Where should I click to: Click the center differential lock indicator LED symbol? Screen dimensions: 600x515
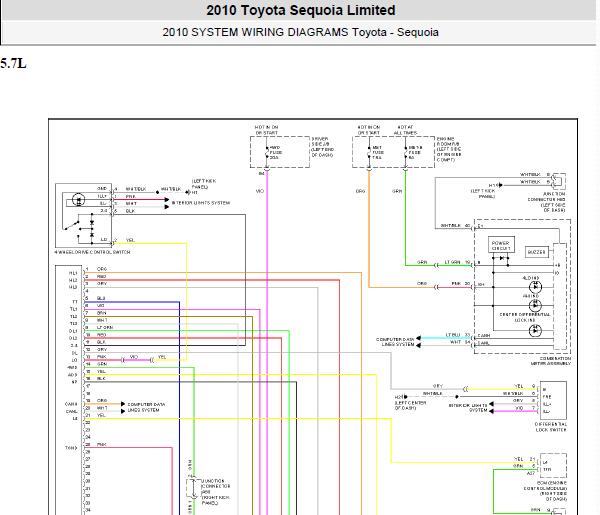[x=535, y=330]
